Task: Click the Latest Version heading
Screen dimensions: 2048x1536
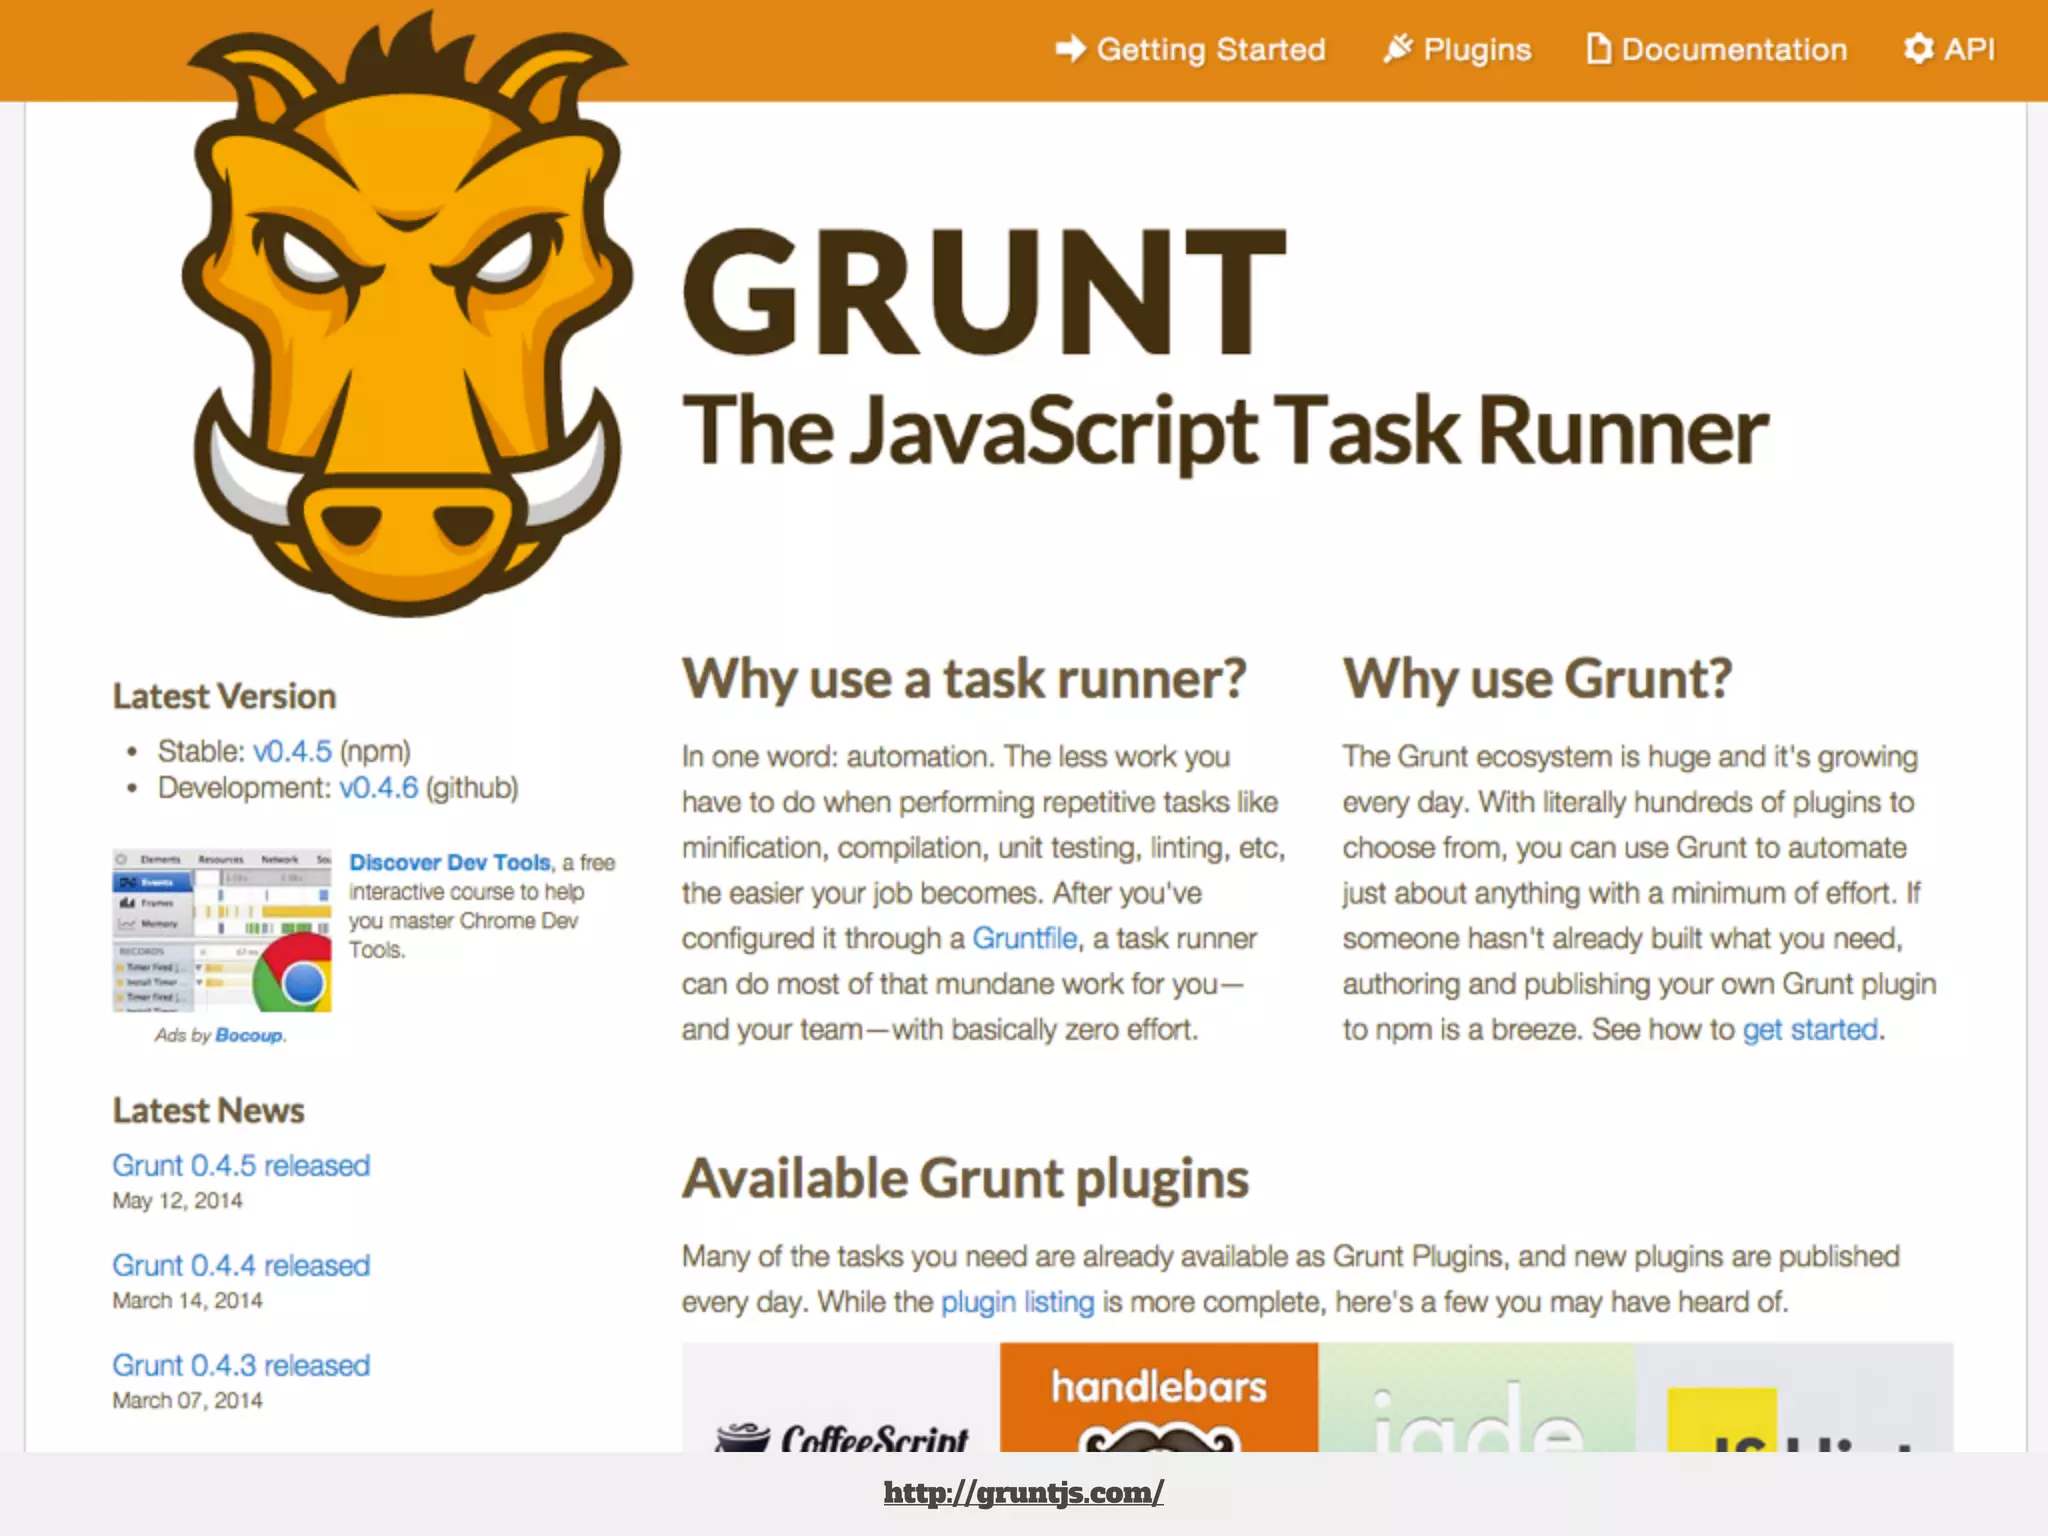Action: (224, 696)
